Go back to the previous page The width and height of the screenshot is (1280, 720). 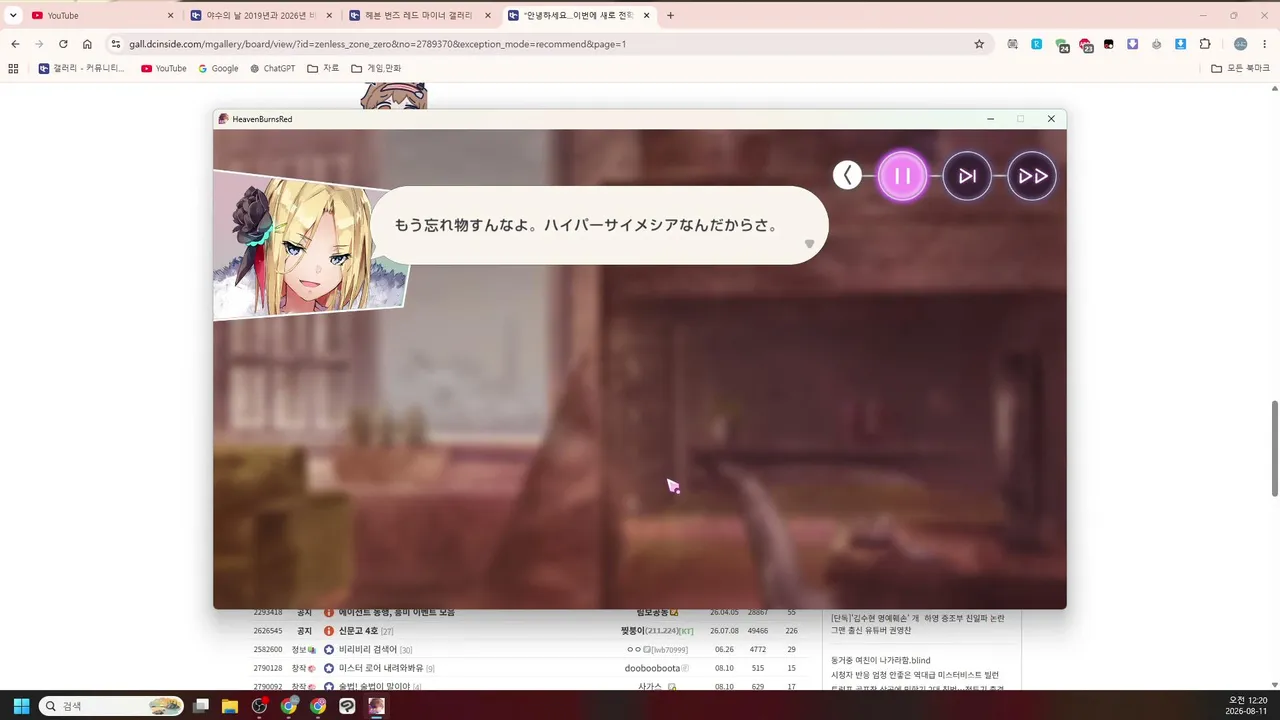click(15, 44)
